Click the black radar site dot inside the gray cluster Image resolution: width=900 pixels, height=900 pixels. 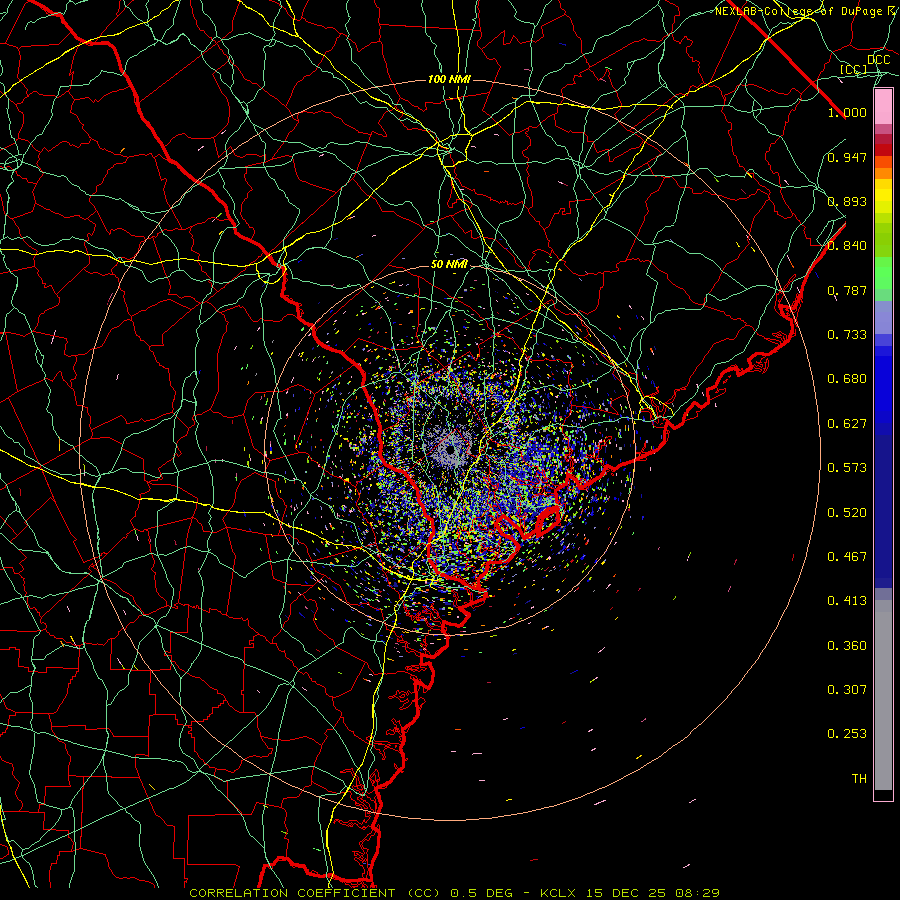450,449
